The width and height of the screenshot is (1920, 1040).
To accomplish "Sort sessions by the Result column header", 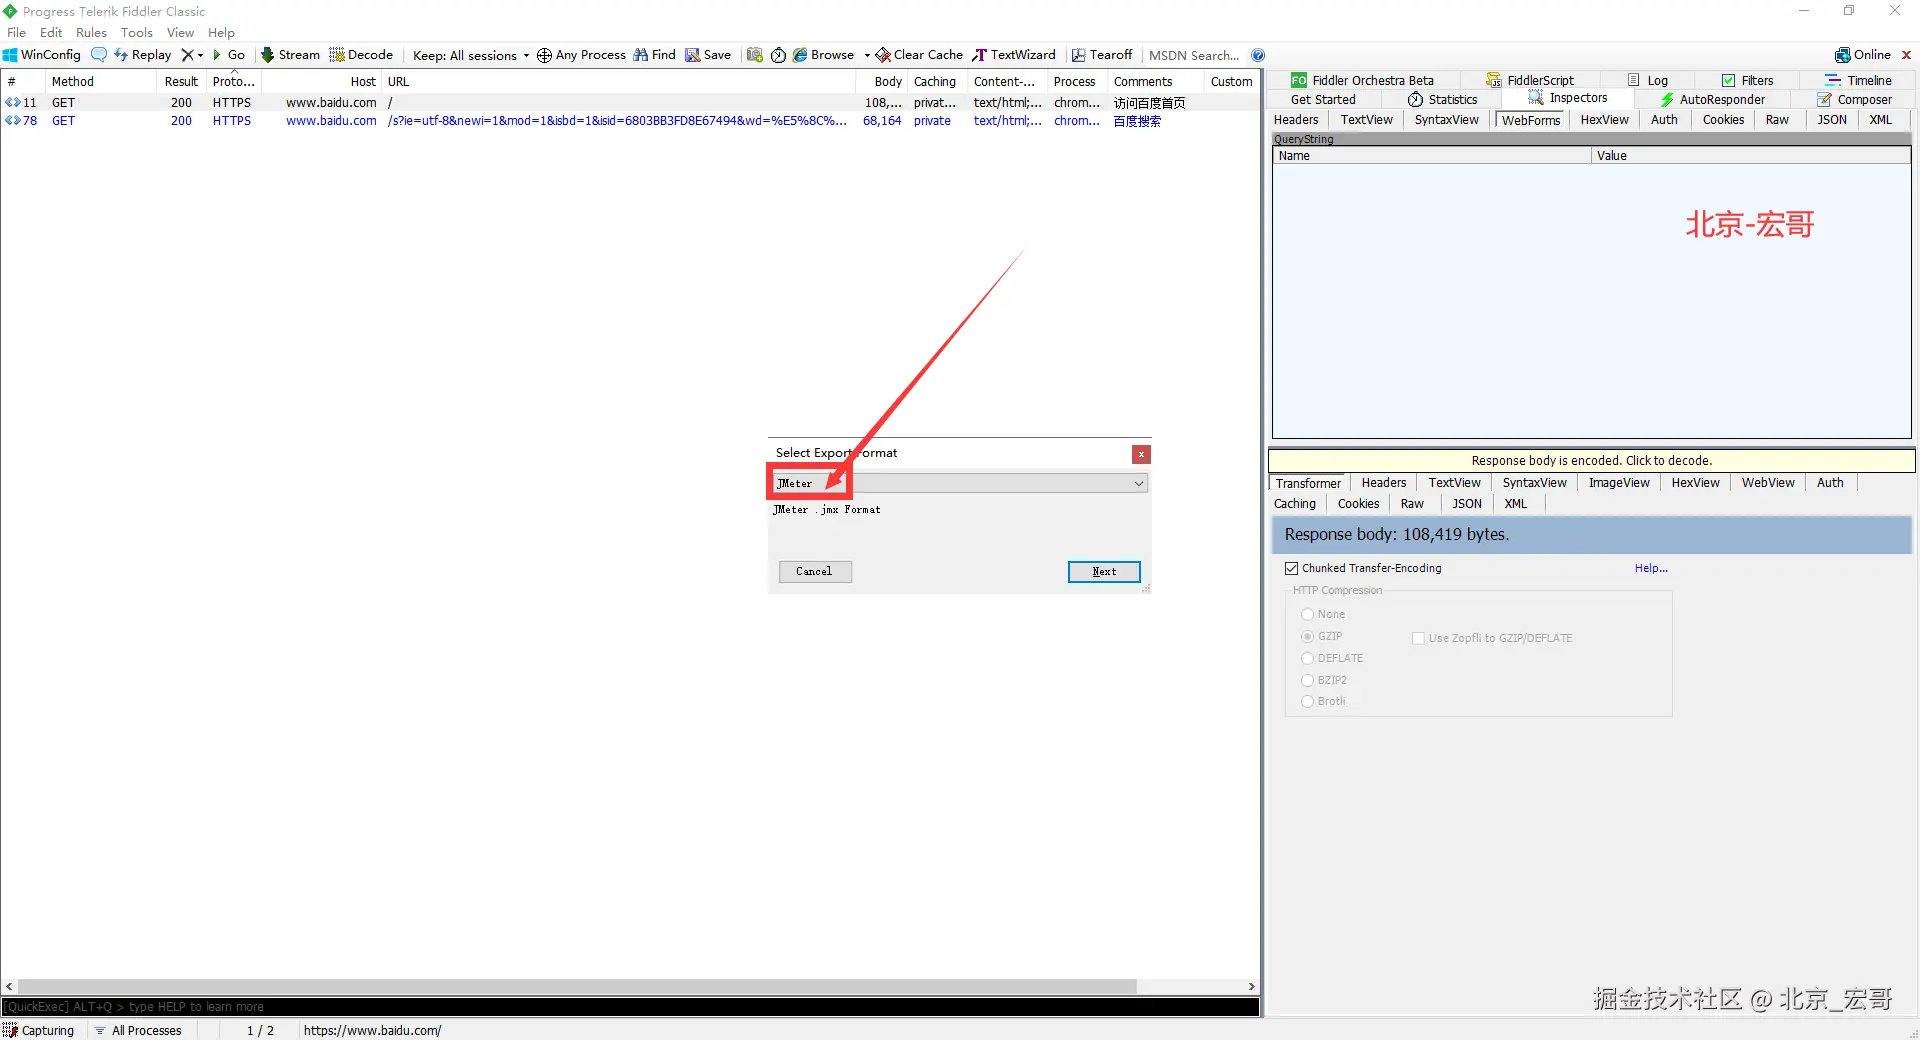I will point(181,82).
